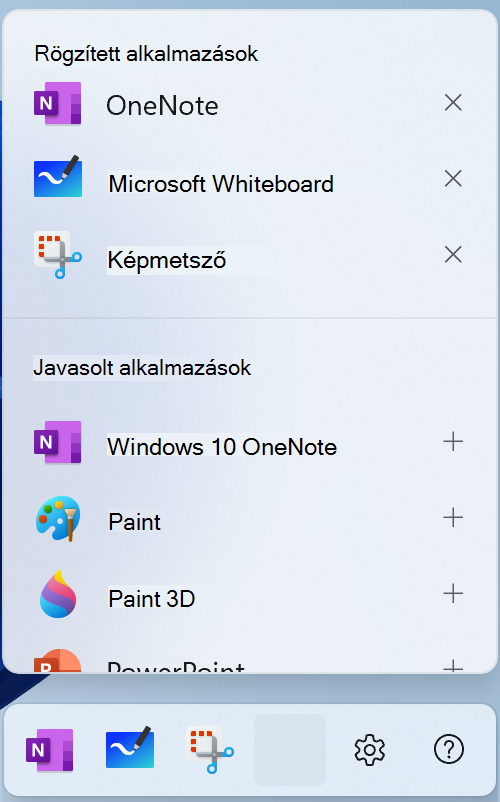Launch Microsoft Whiteboard from the bottom pen bar
Image resolution: width=500 pixels, height=802 pixels.
click(129, 747)
